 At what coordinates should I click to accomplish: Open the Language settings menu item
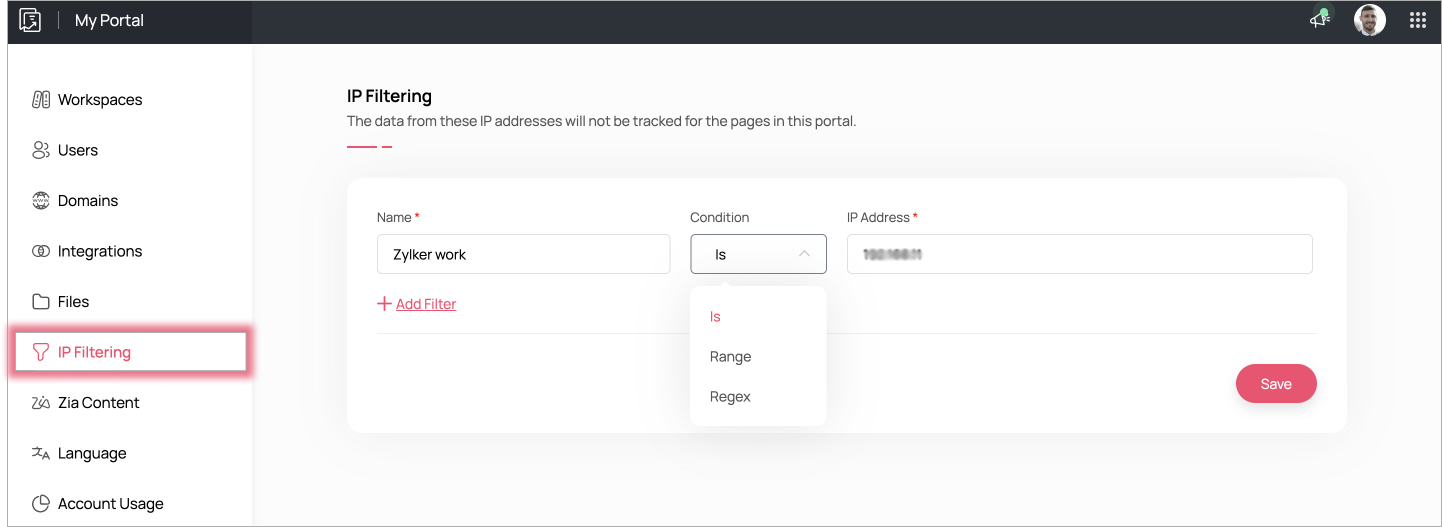[x=92, y=453]
